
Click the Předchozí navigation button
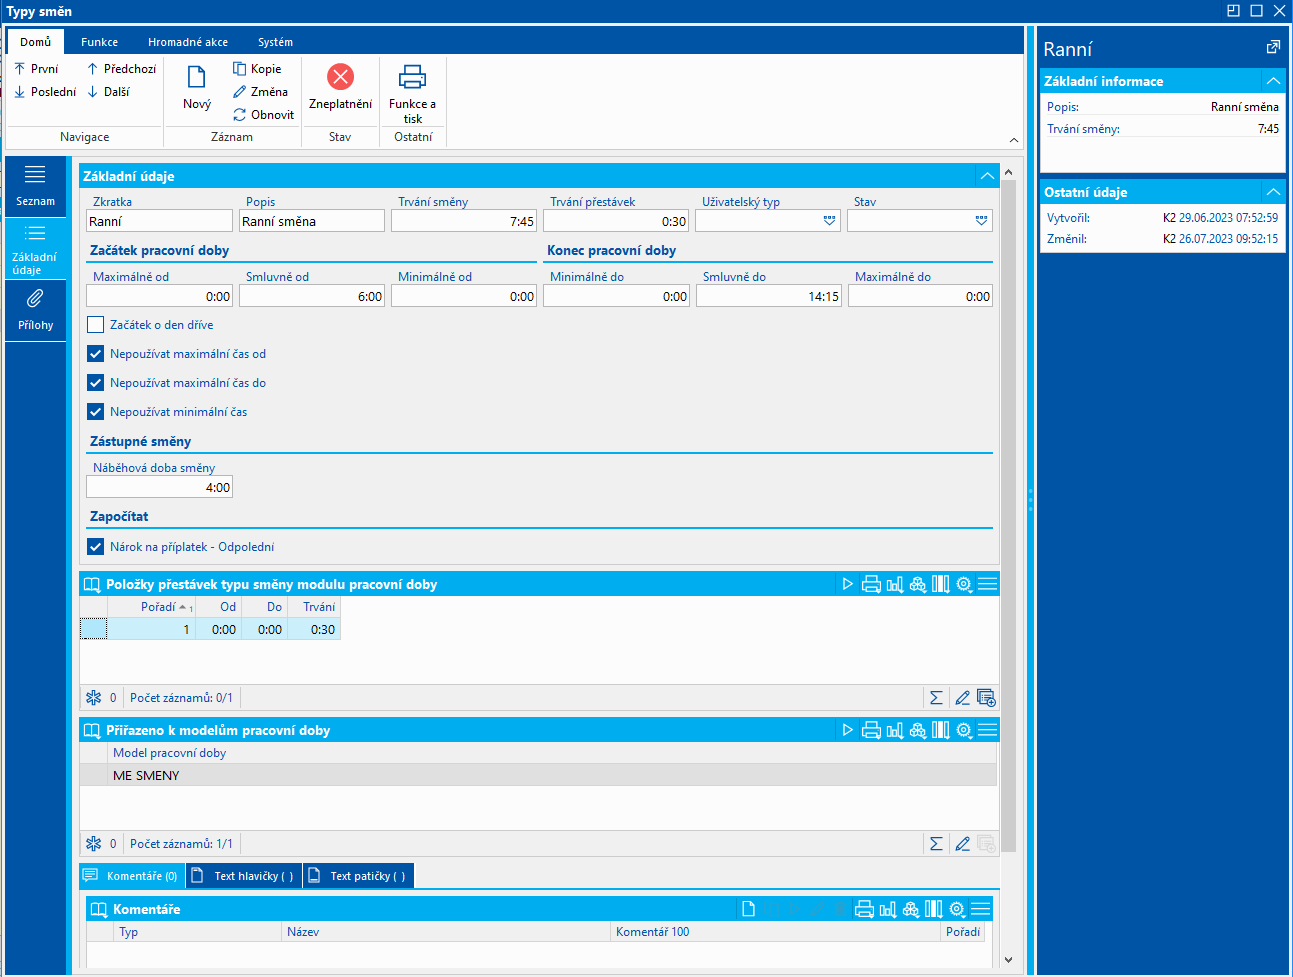tap(121, 69)
